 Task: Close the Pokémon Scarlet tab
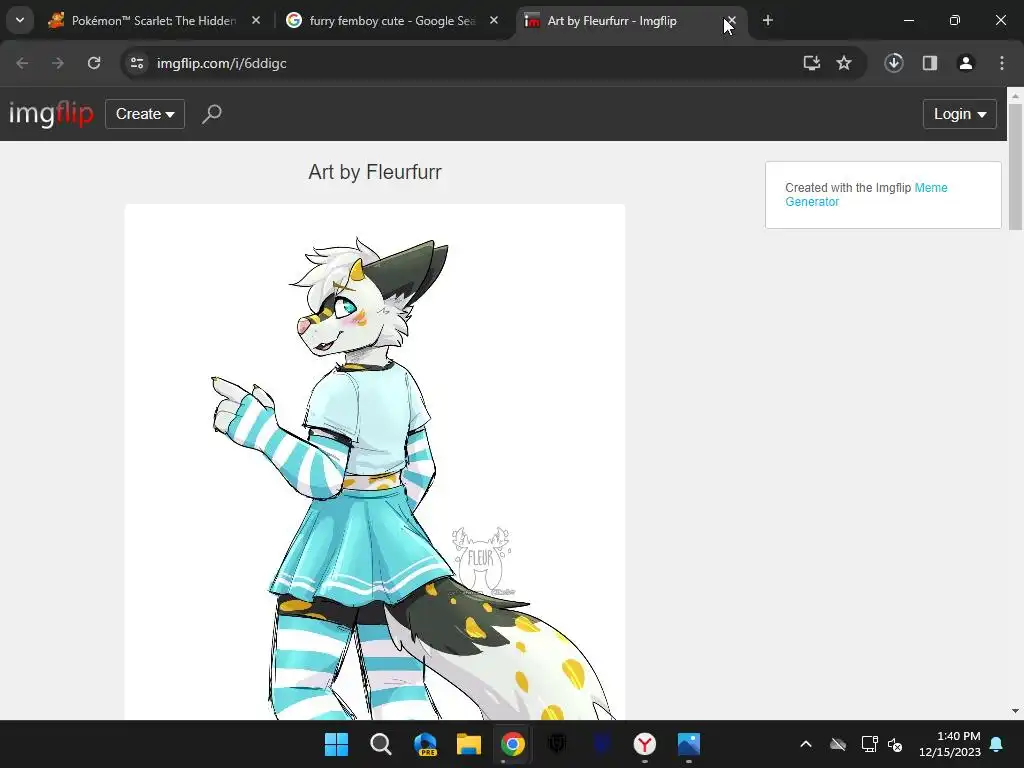(256, 21)
